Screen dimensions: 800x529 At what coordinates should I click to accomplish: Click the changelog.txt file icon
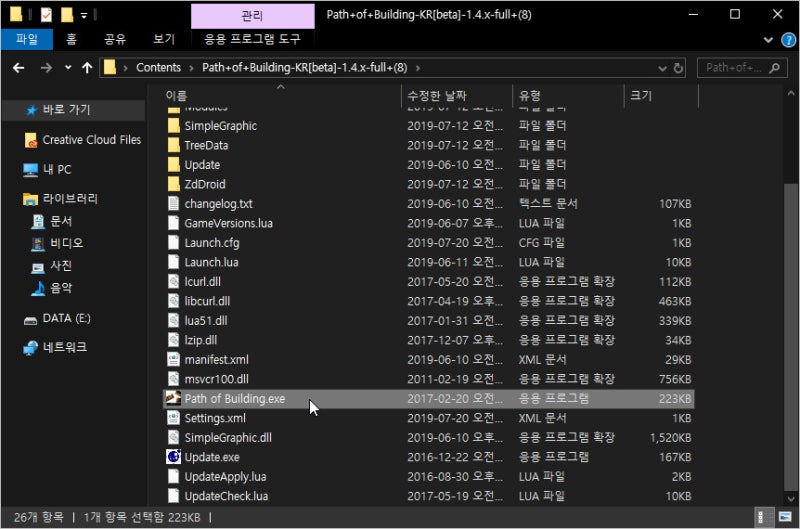tap(173, 204)
